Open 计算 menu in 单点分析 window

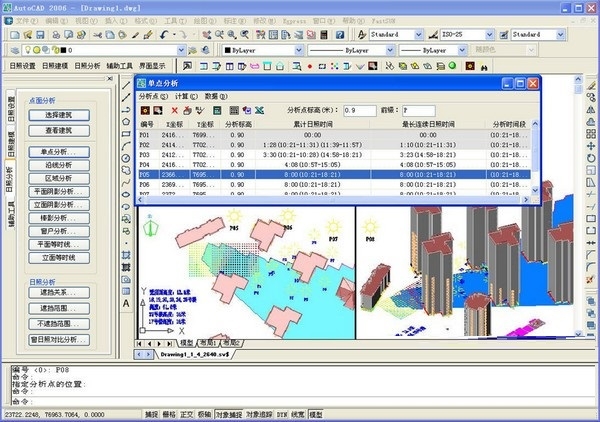click(186, 96)
